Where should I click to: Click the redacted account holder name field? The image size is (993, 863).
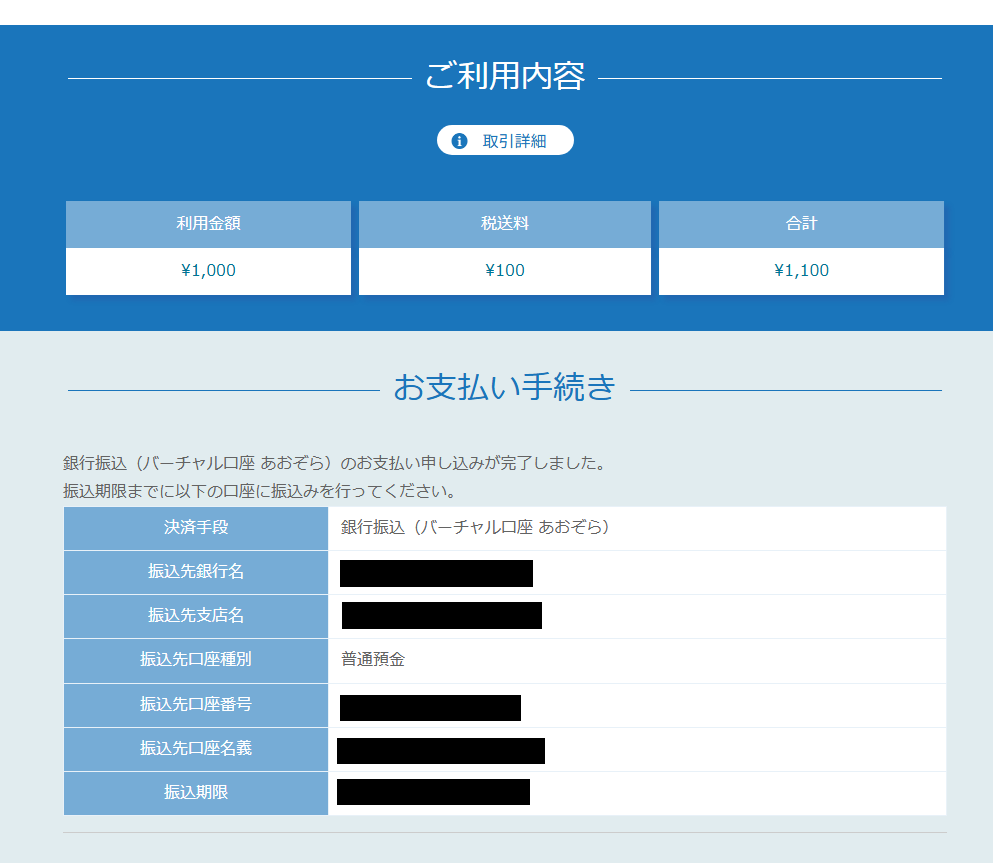pyautogui.click(x=441, y=749)
